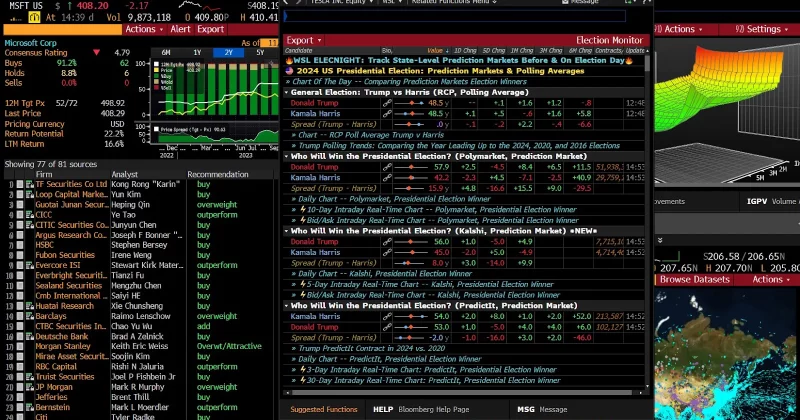
Task: Click range slider on PredictIt Kamala Harris row
Action: [409, 316]
